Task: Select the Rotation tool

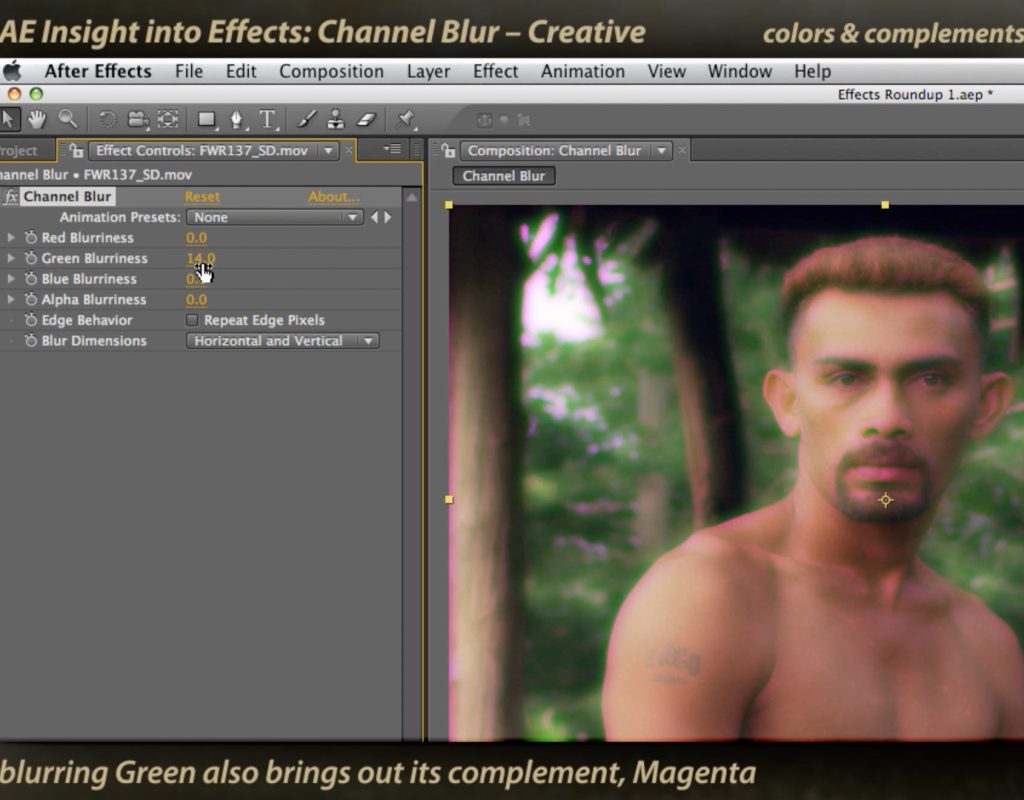Action: click(107, 120)
